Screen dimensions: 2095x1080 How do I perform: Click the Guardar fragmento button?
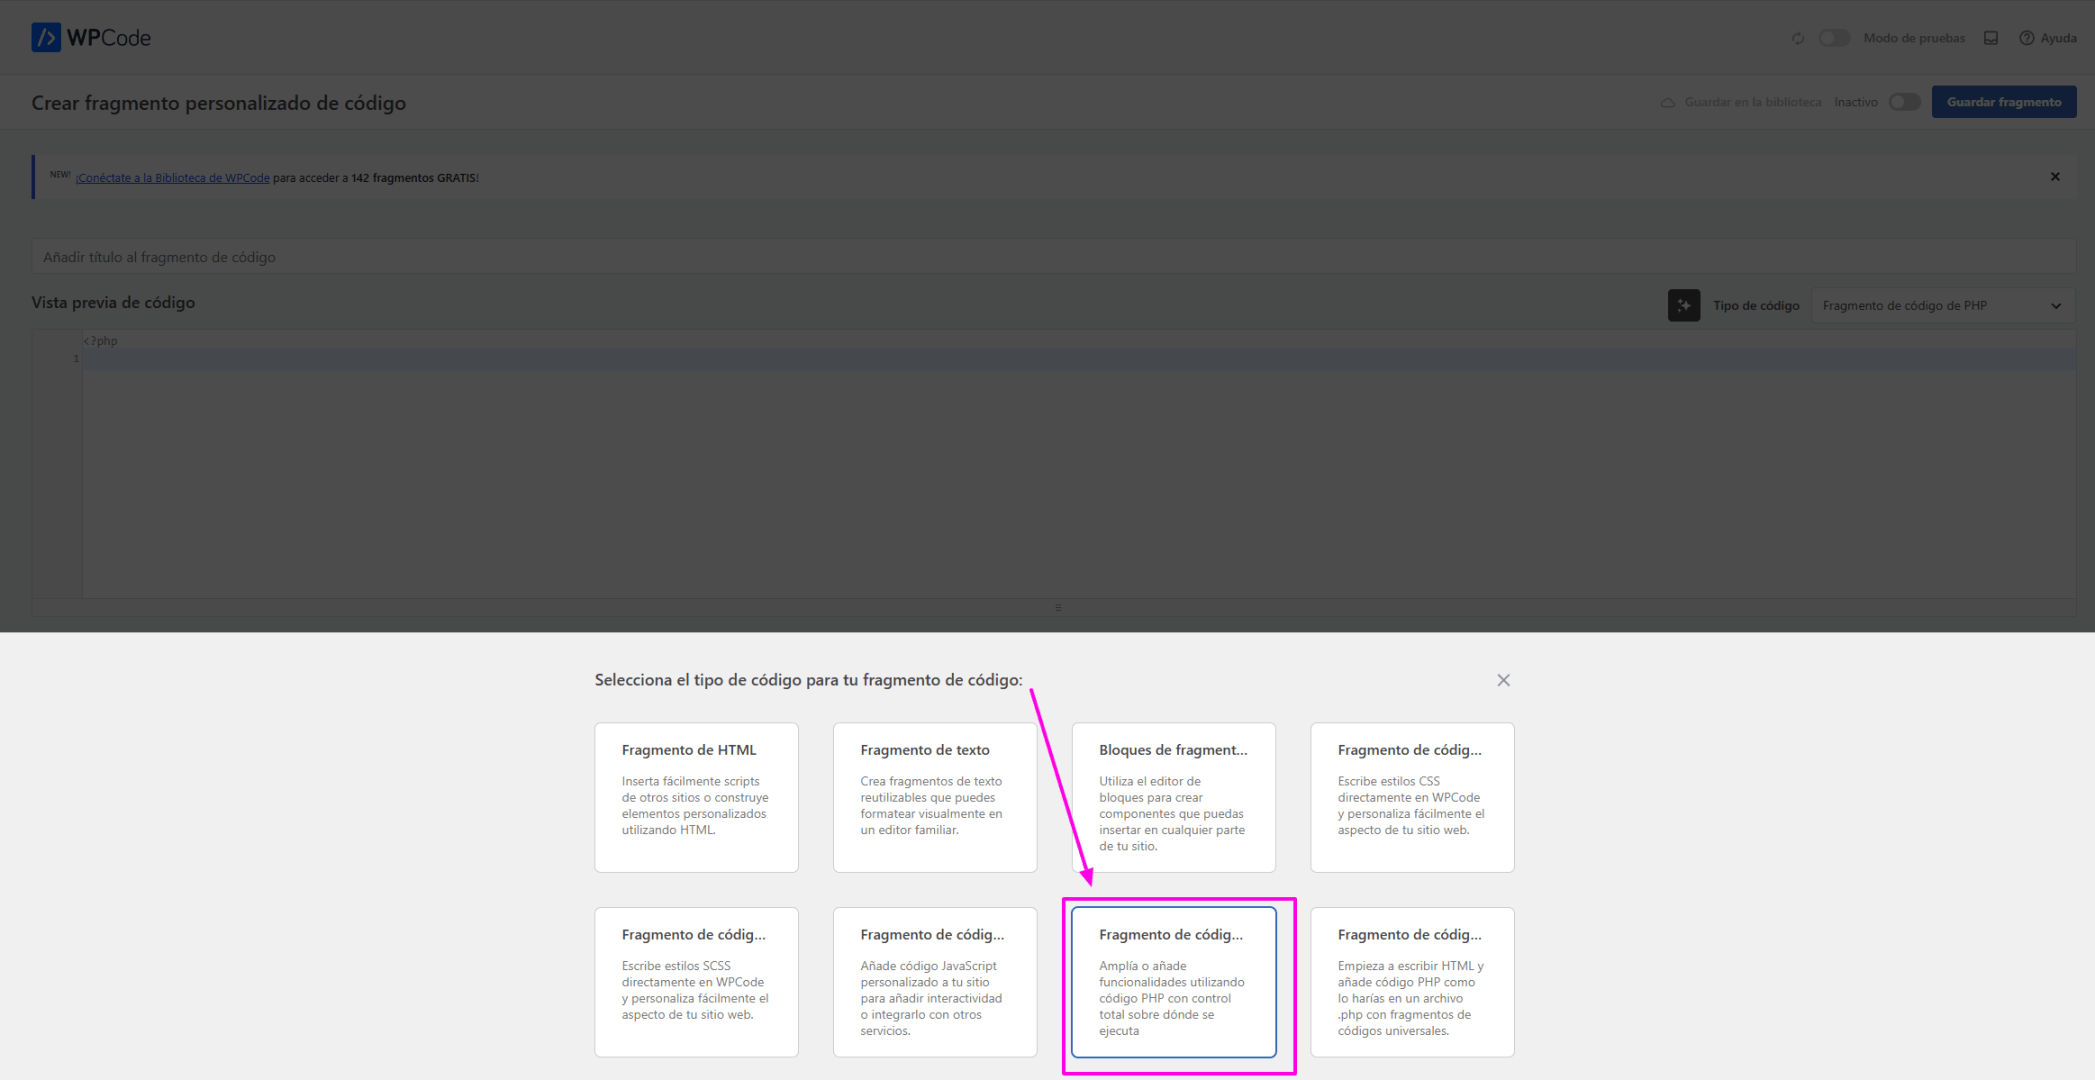tap(2003, 102)
